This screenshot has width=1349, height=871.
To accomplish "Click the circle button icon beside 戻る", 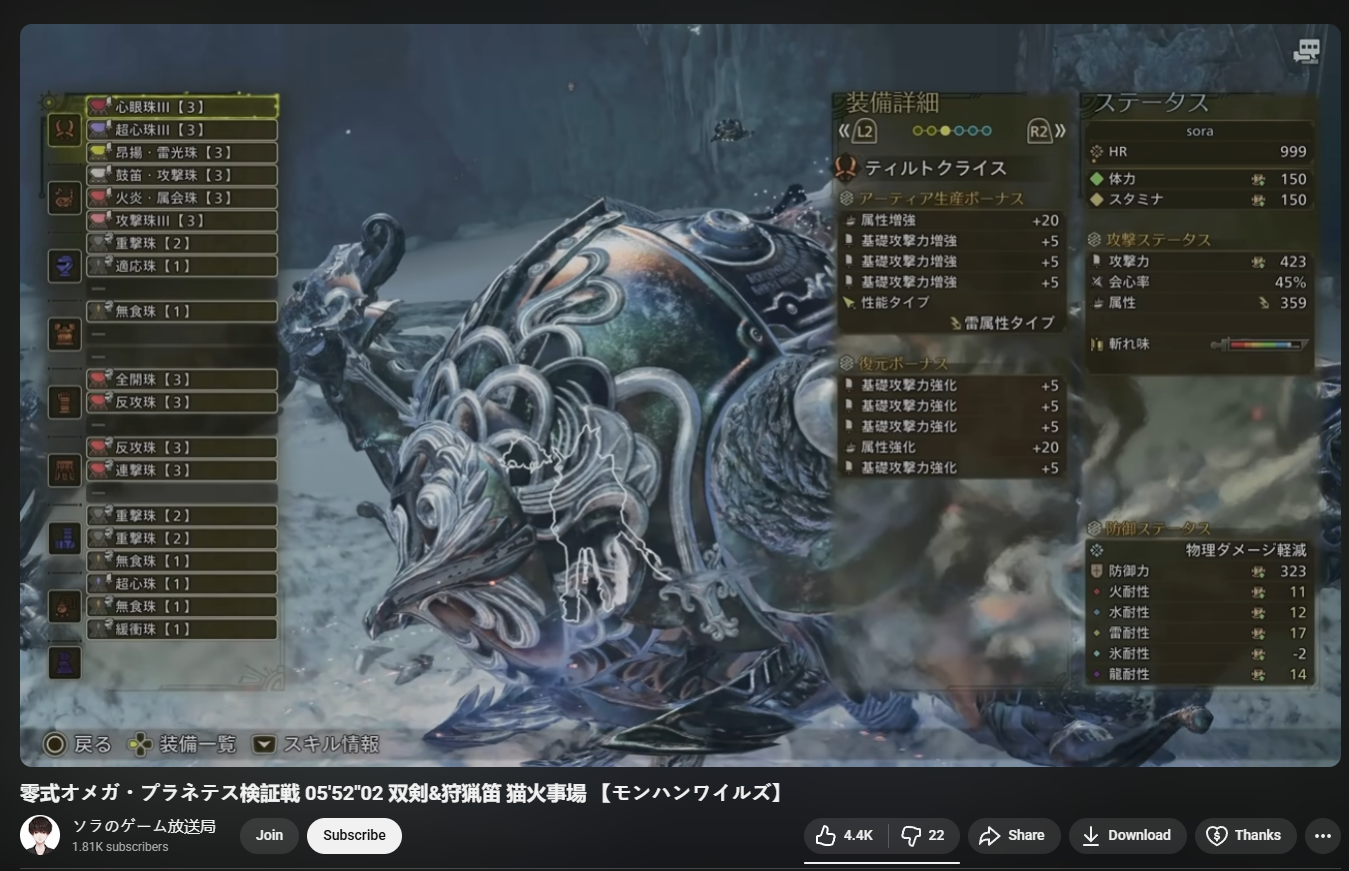I will click(x=54, y=744).
